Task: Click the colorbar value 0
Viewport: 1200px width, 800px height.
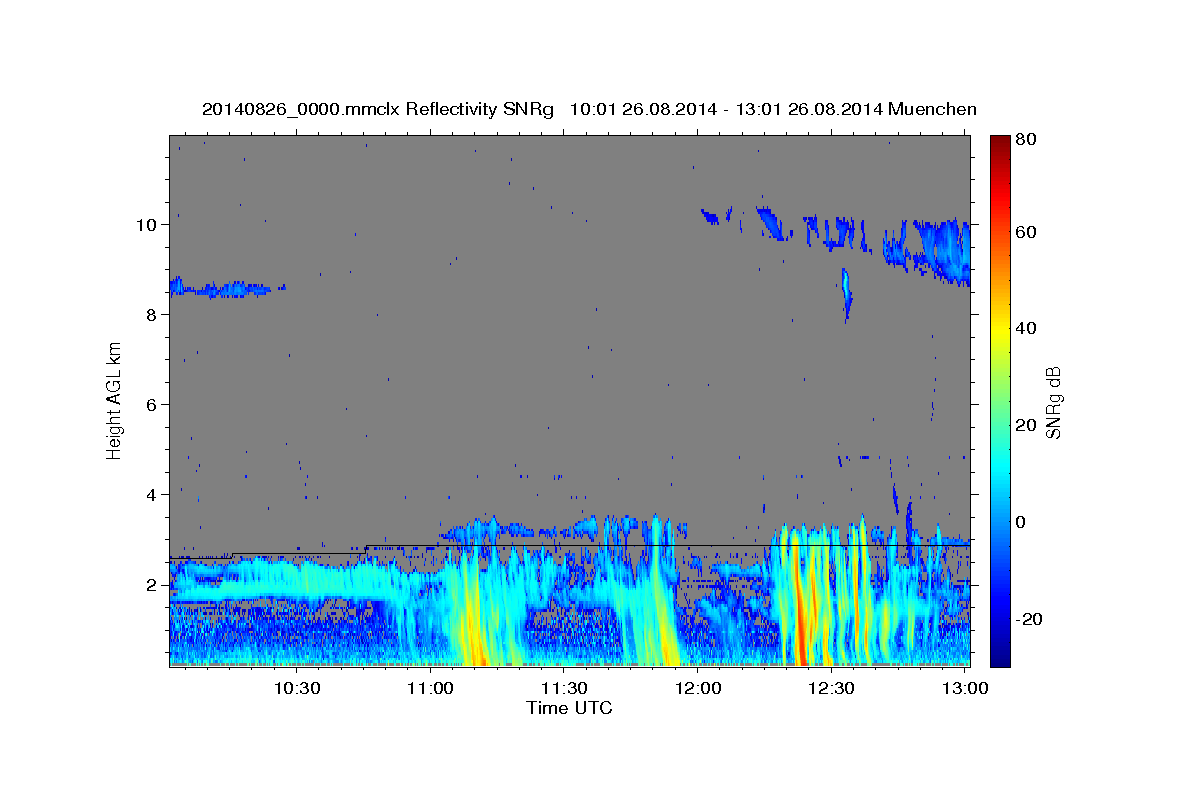Action: pyautogui.click(x=1020, y=523)
